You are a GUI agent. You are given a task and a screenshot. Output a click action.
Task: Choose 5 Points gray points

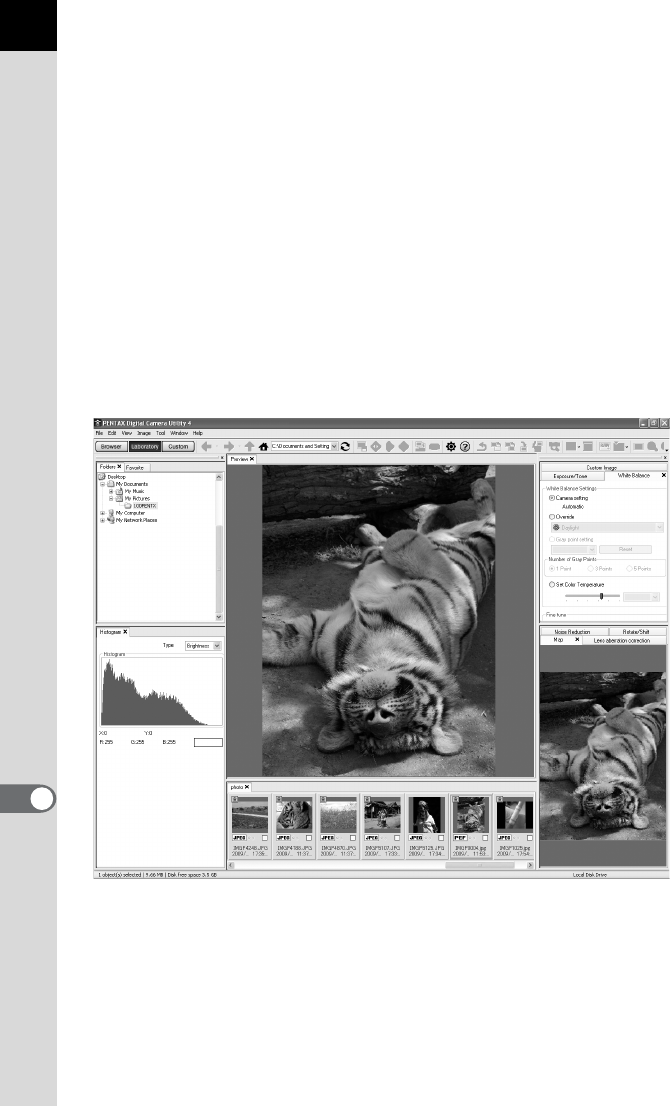[x=629, y=569]
